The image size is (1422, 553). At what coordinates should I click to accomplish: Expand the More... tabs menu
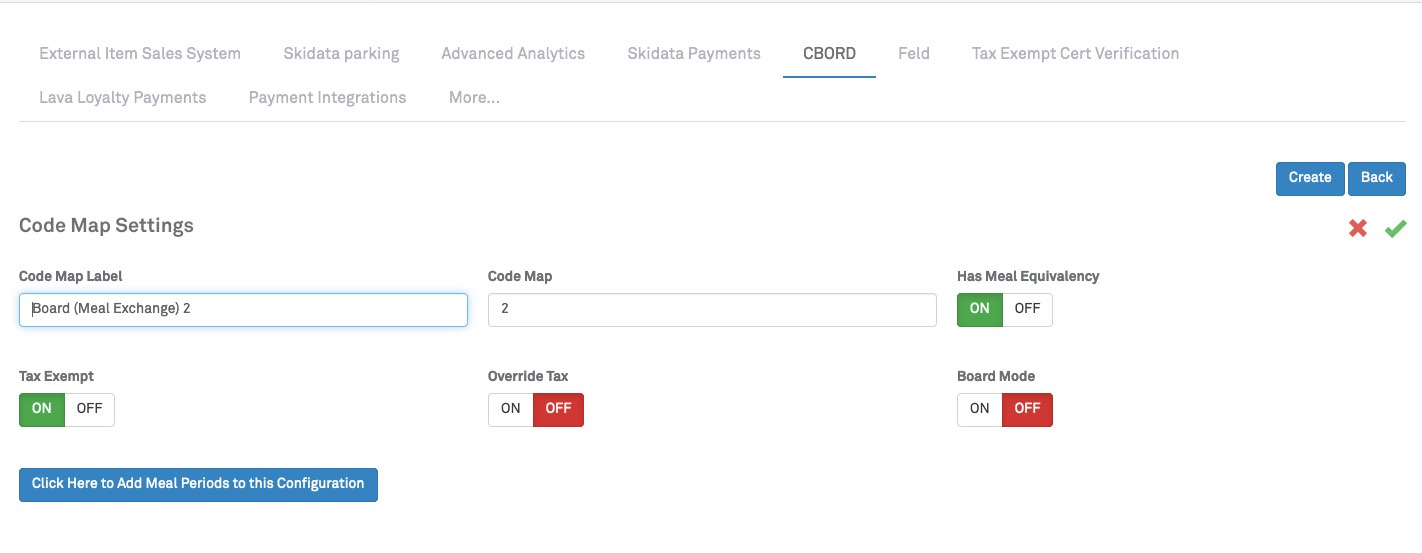pos(474,98)
